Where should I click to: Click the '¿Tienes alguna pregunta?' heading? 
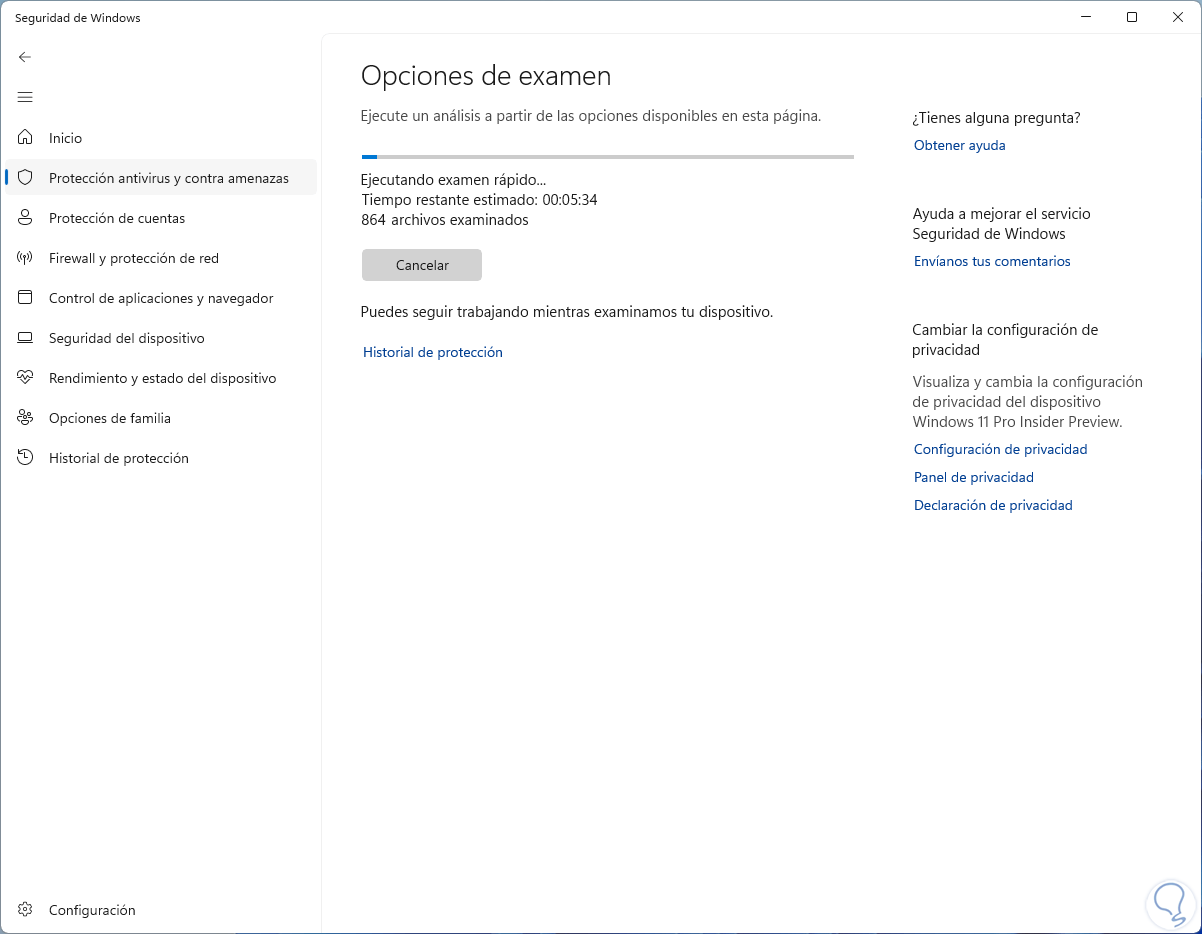(x=996, y=118)
